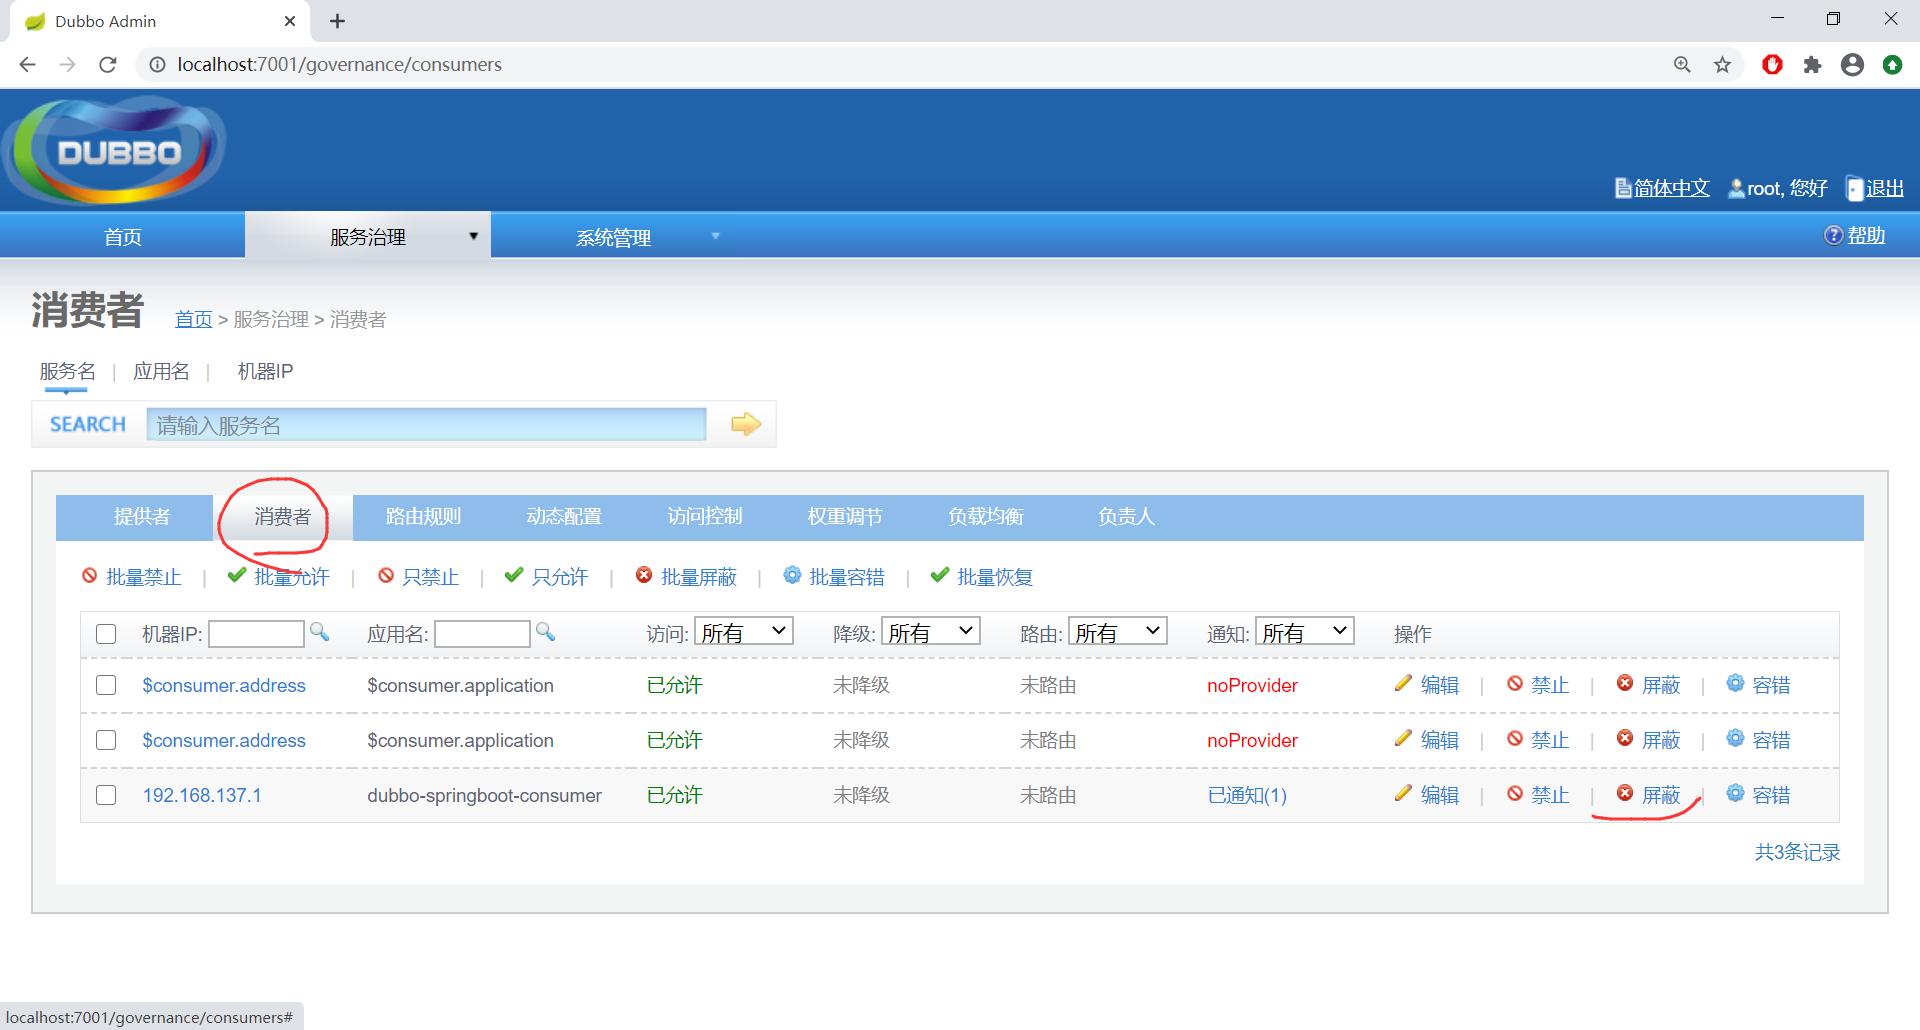This screenshot has width=1920, height=1030.
Task: Open the 已通知(1) link
Action: click(1247, 796)
